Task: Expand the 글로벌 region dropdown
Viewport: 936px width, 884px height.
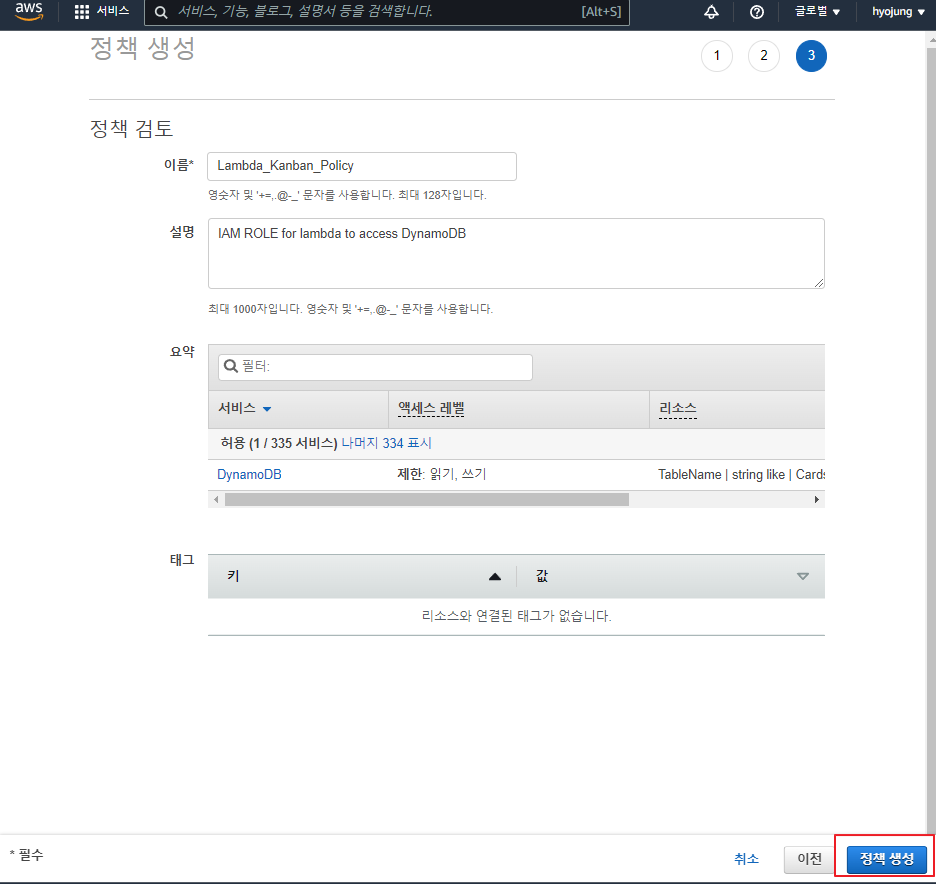Action: coord(817,12)
